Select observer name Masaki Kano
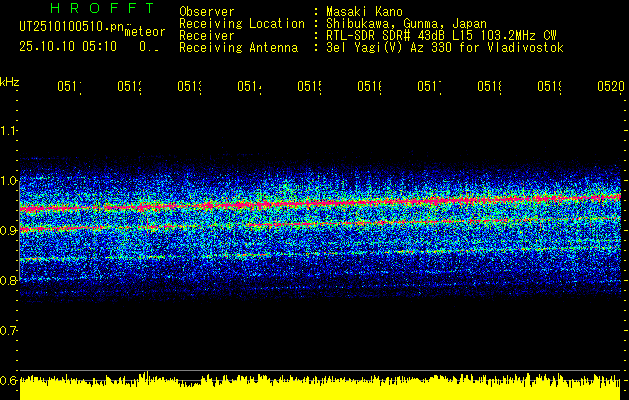This screenshot has width=629, height=400. click(x=364, y=11)
